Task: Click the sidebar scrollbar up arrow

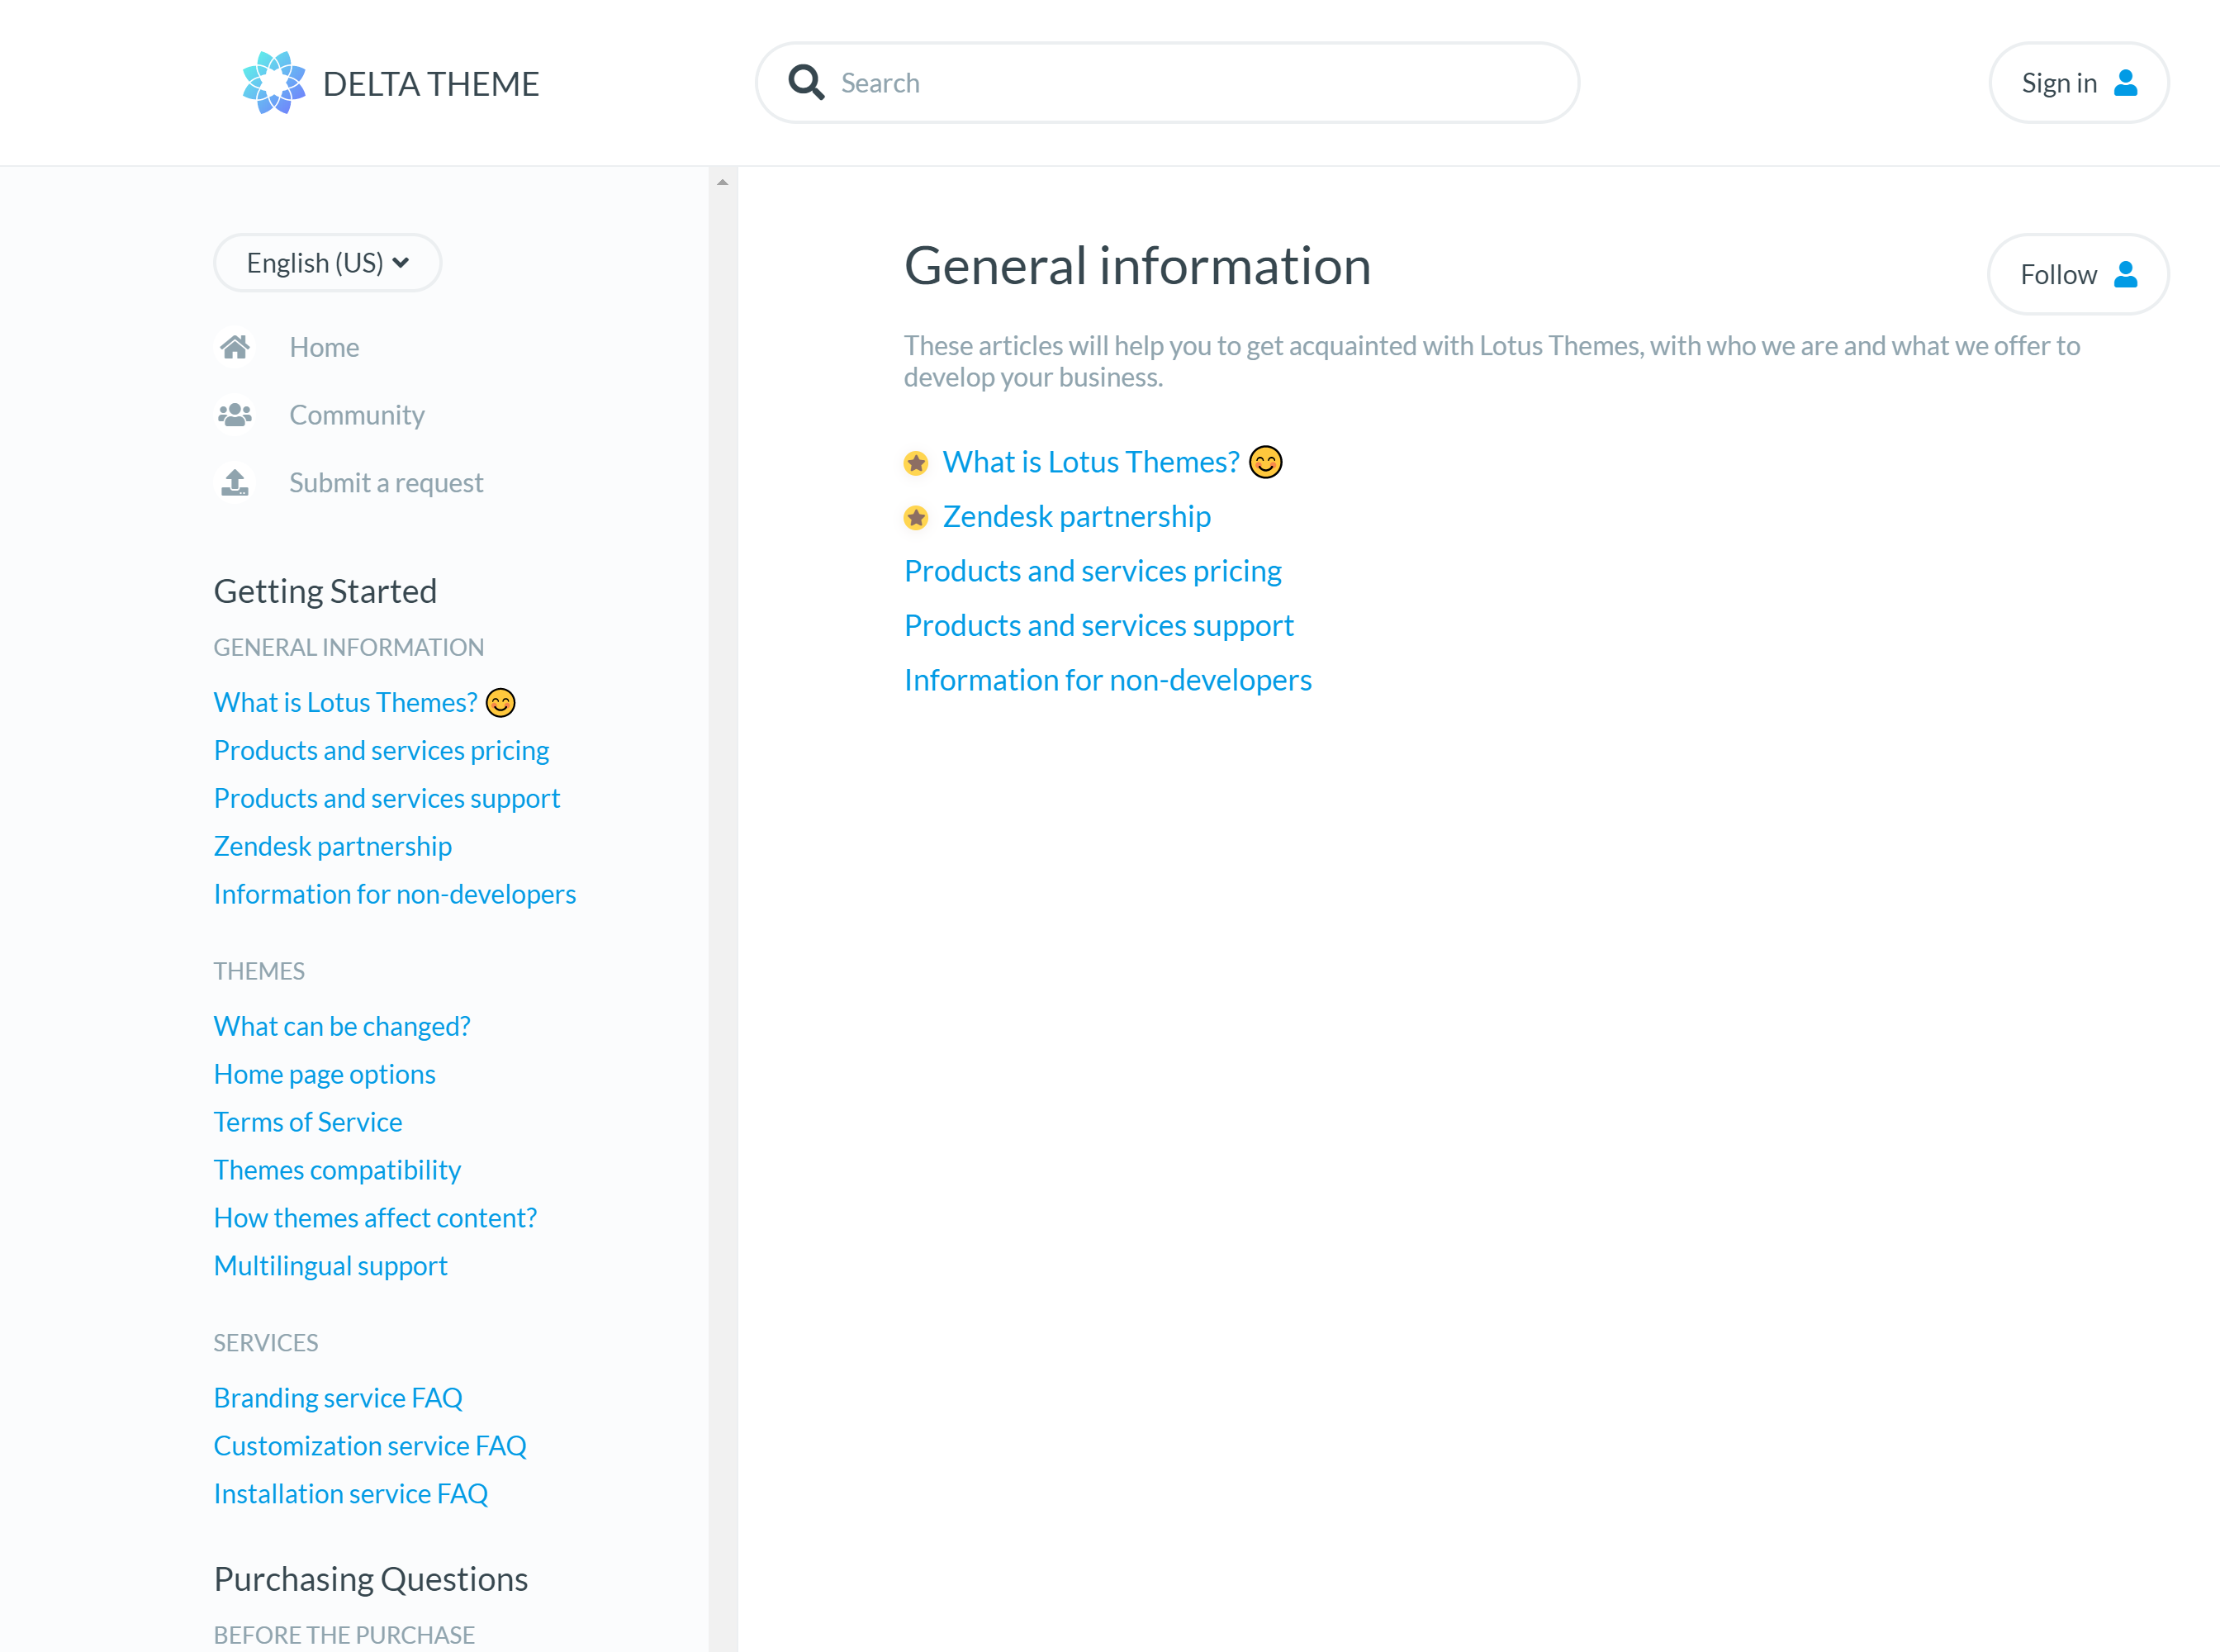Action: pos(722,182)
